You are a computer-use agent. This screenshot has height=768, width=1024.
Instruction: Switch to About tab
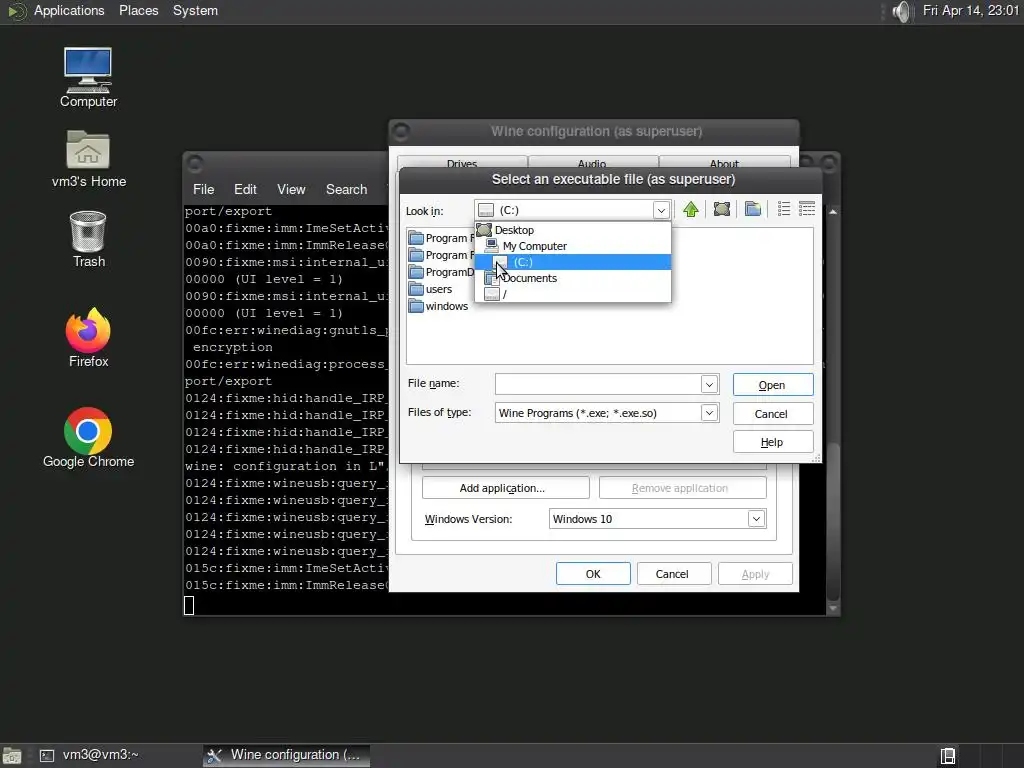pos(724,163)
